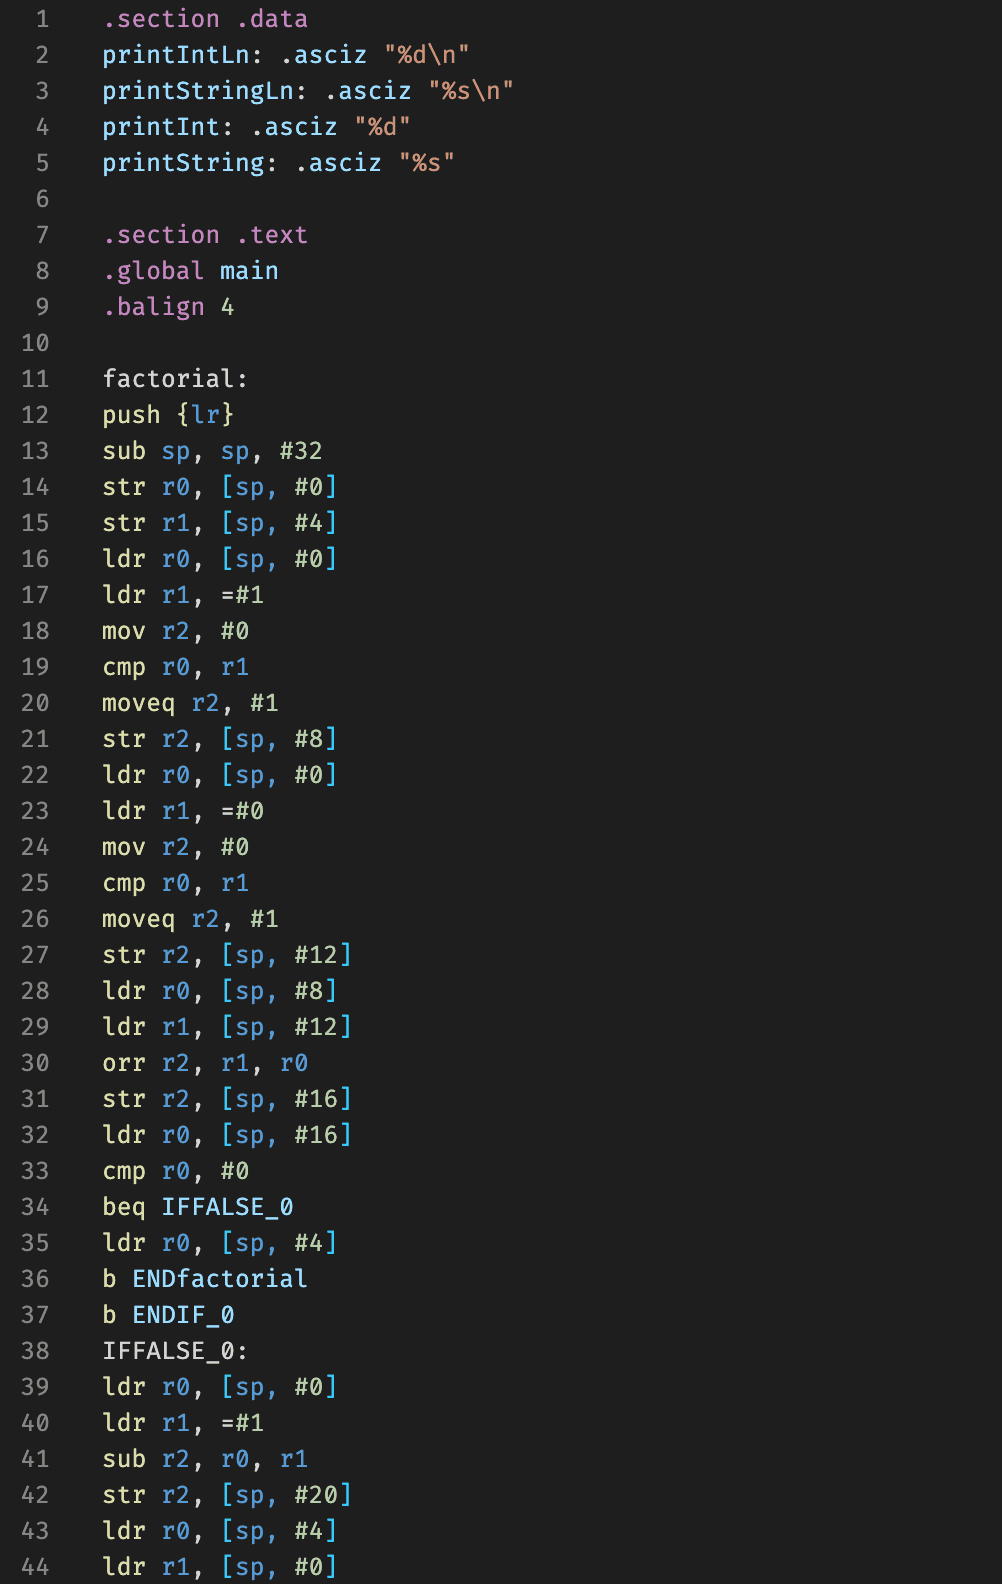The width and height of the screenshot is (1002, 1584).
Task: Click the IFFALSE_0: label definition on line 38
Action: point(175,1351)
